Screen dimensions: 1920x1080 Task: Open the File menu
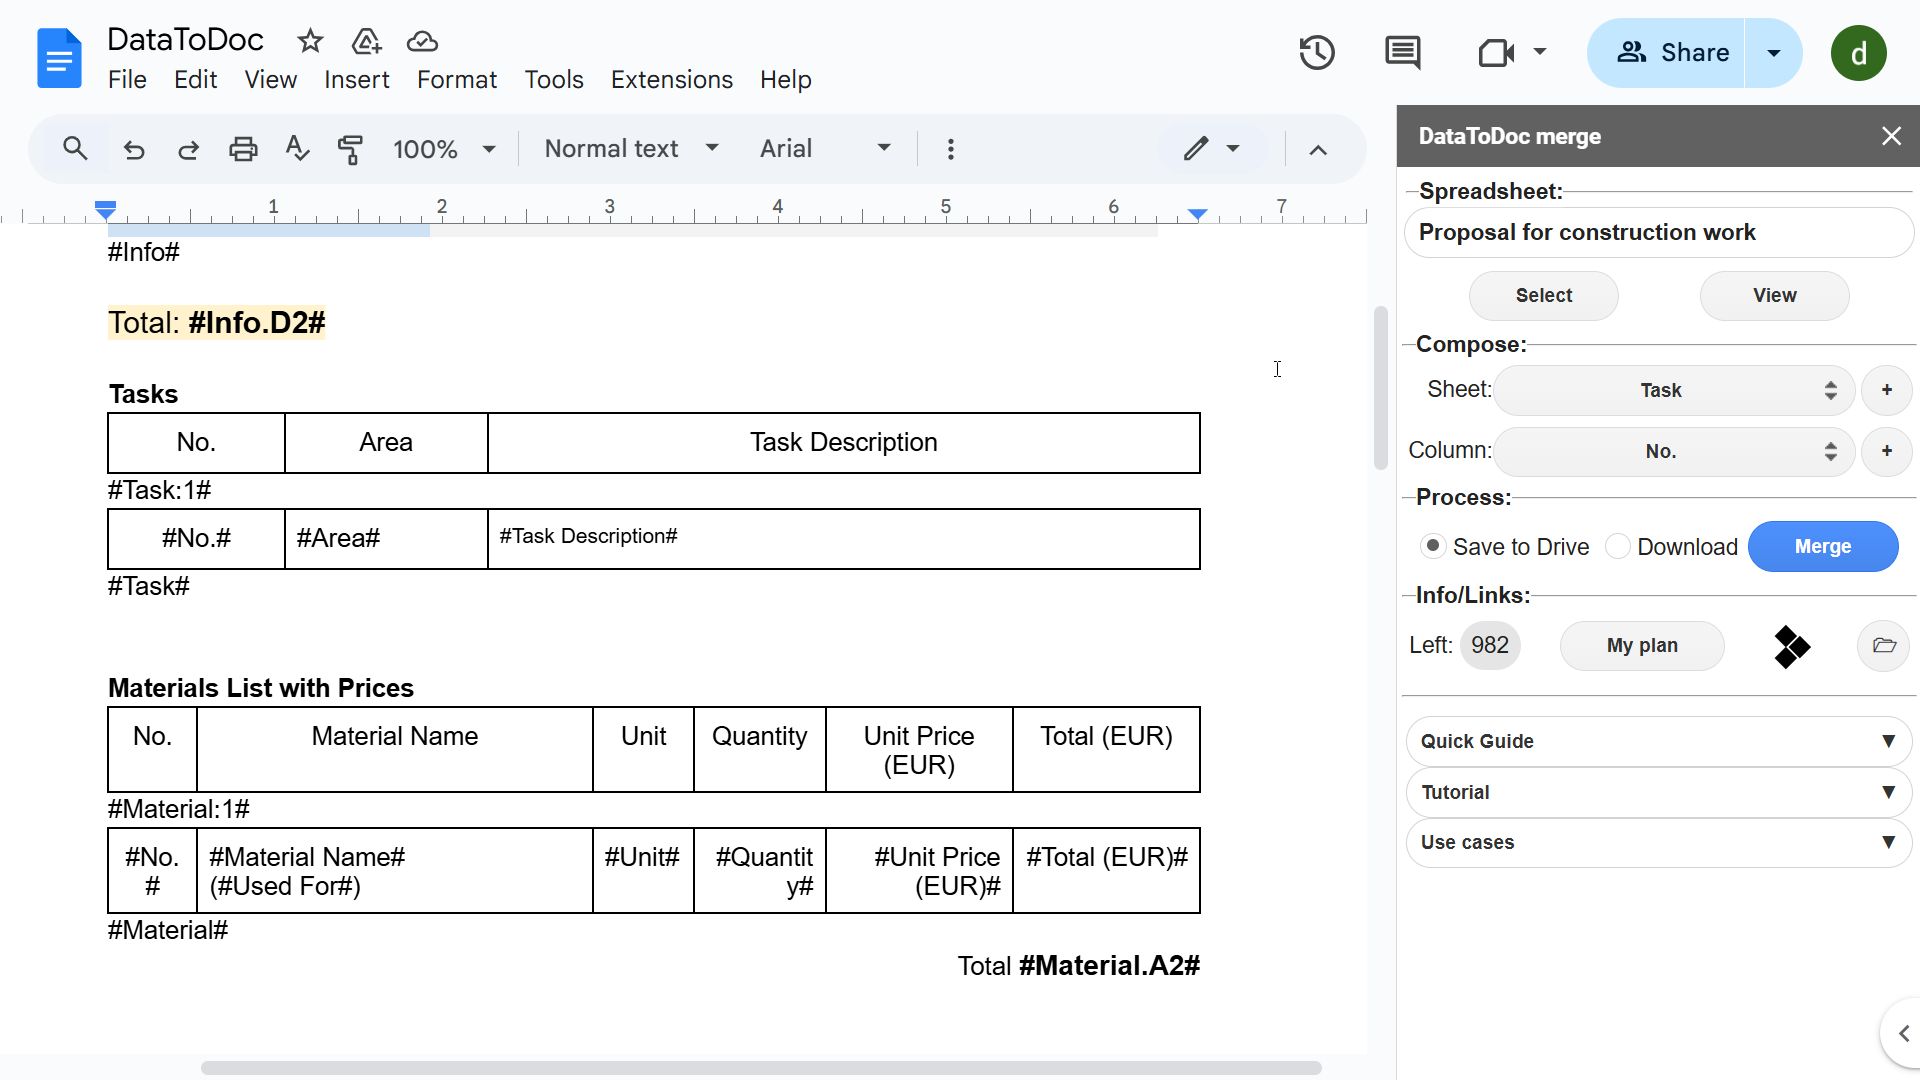pyautogui.click(x=127, y=80)
